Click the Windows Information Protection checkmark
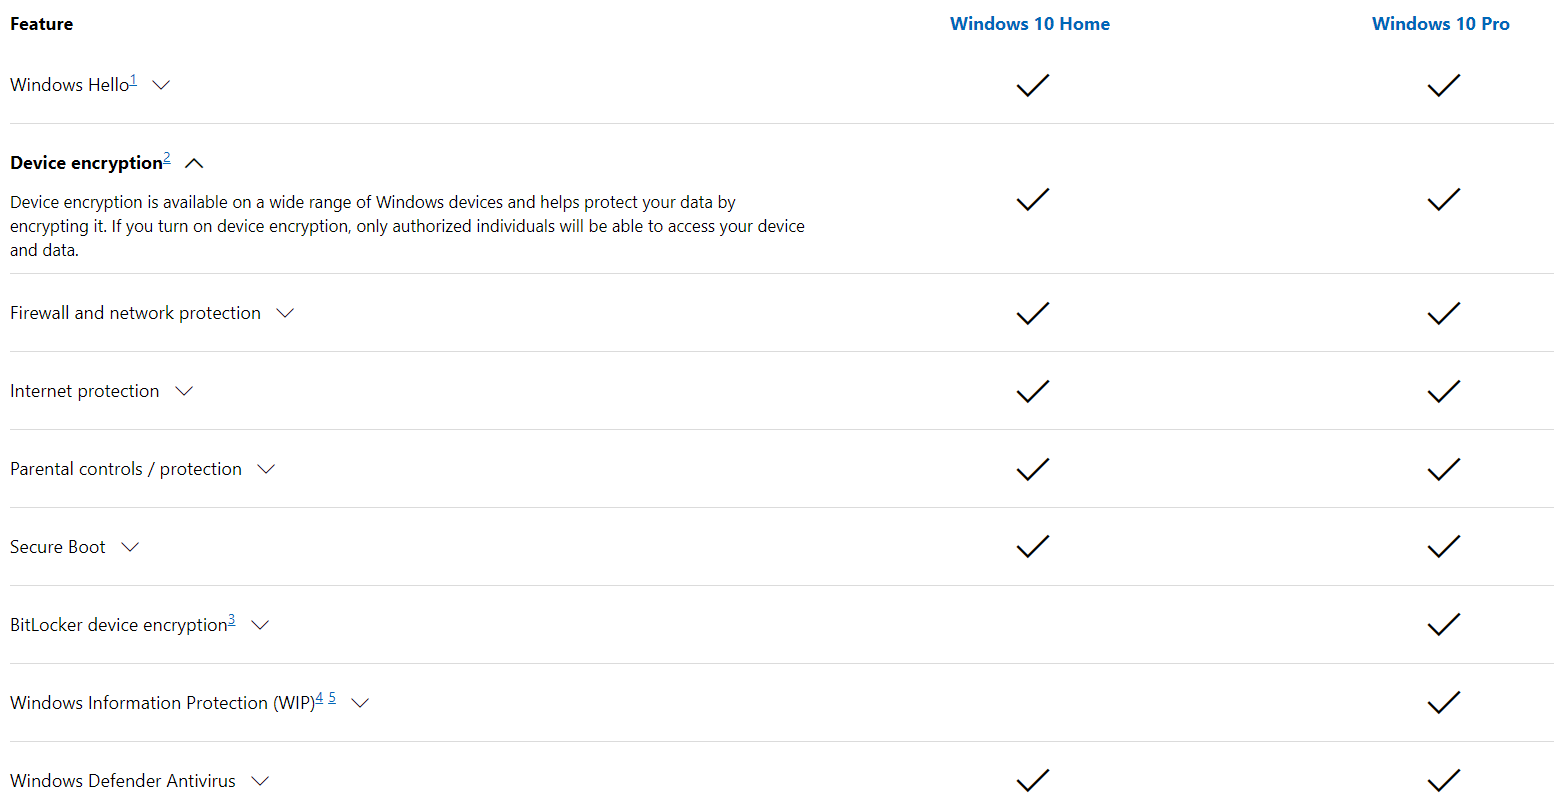 (x=1443, y=702)
